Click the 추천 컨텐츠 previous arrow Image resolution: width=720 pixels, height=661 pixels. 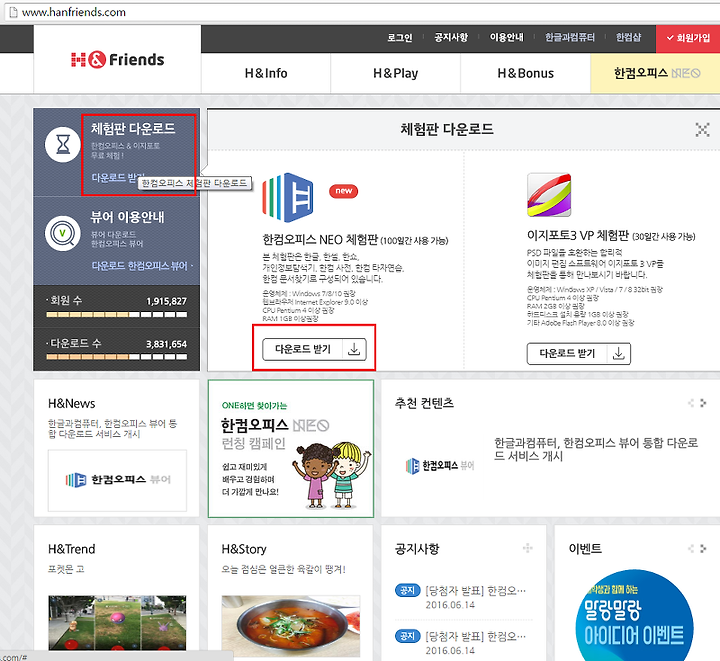(691, 403)
